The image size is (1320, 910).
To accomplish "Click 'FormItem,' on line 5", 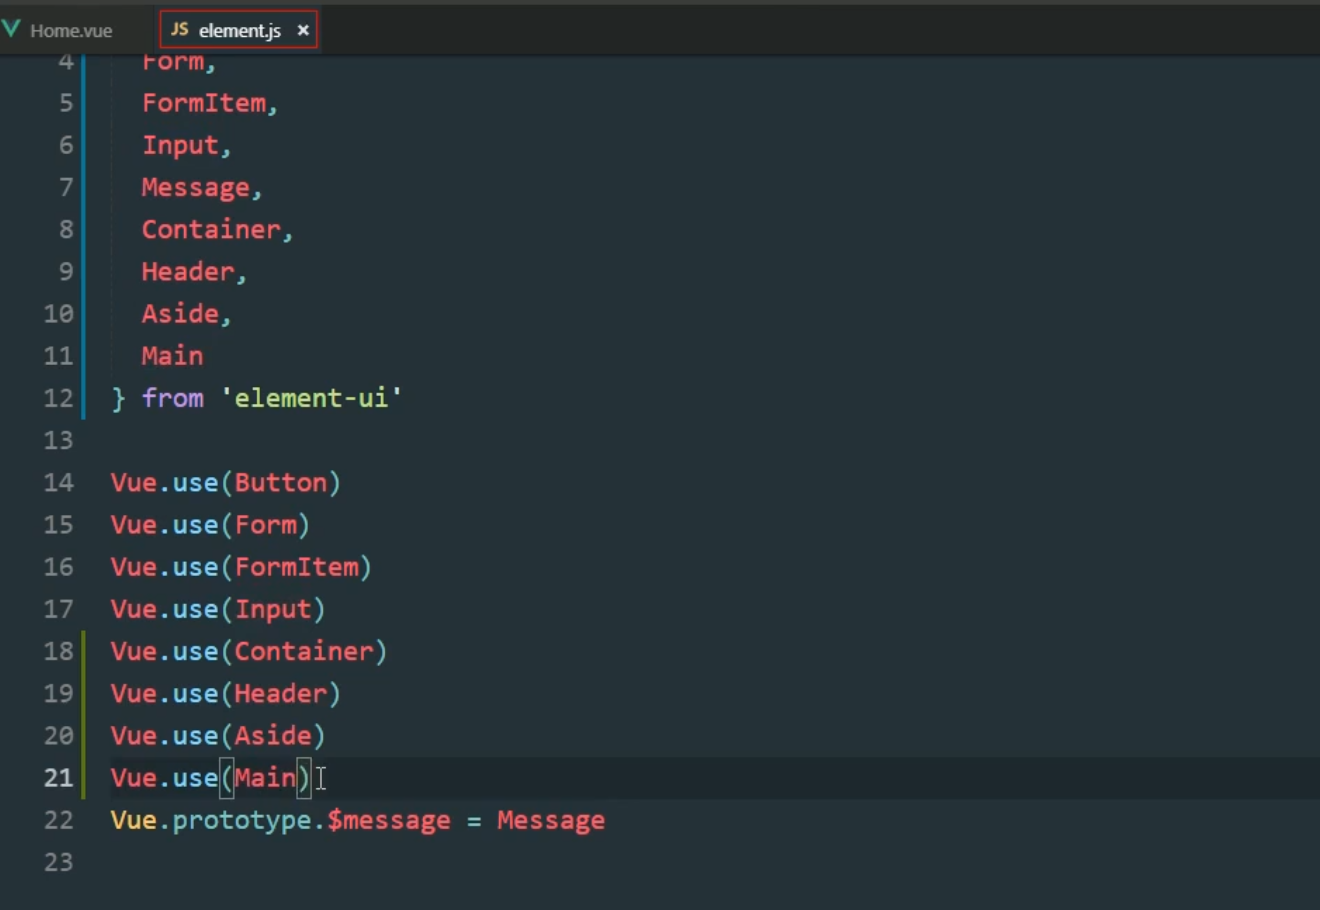I will [x=210, y=103].
